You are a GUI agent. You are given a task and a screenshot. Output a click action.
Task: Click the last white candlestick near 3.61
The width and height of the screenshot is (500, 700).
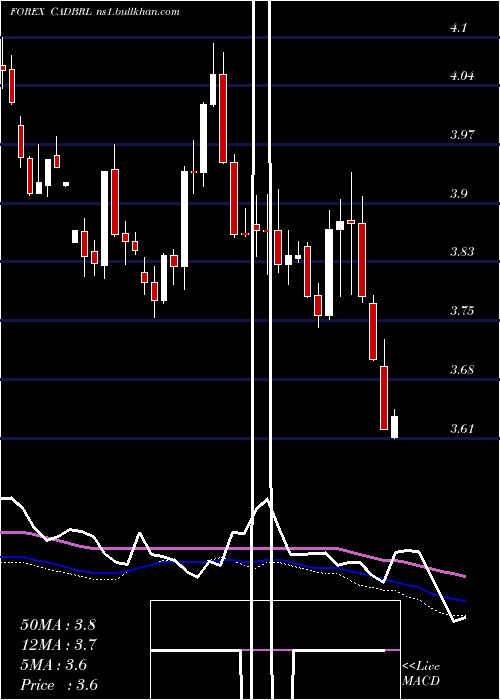[x=394, y=424]
